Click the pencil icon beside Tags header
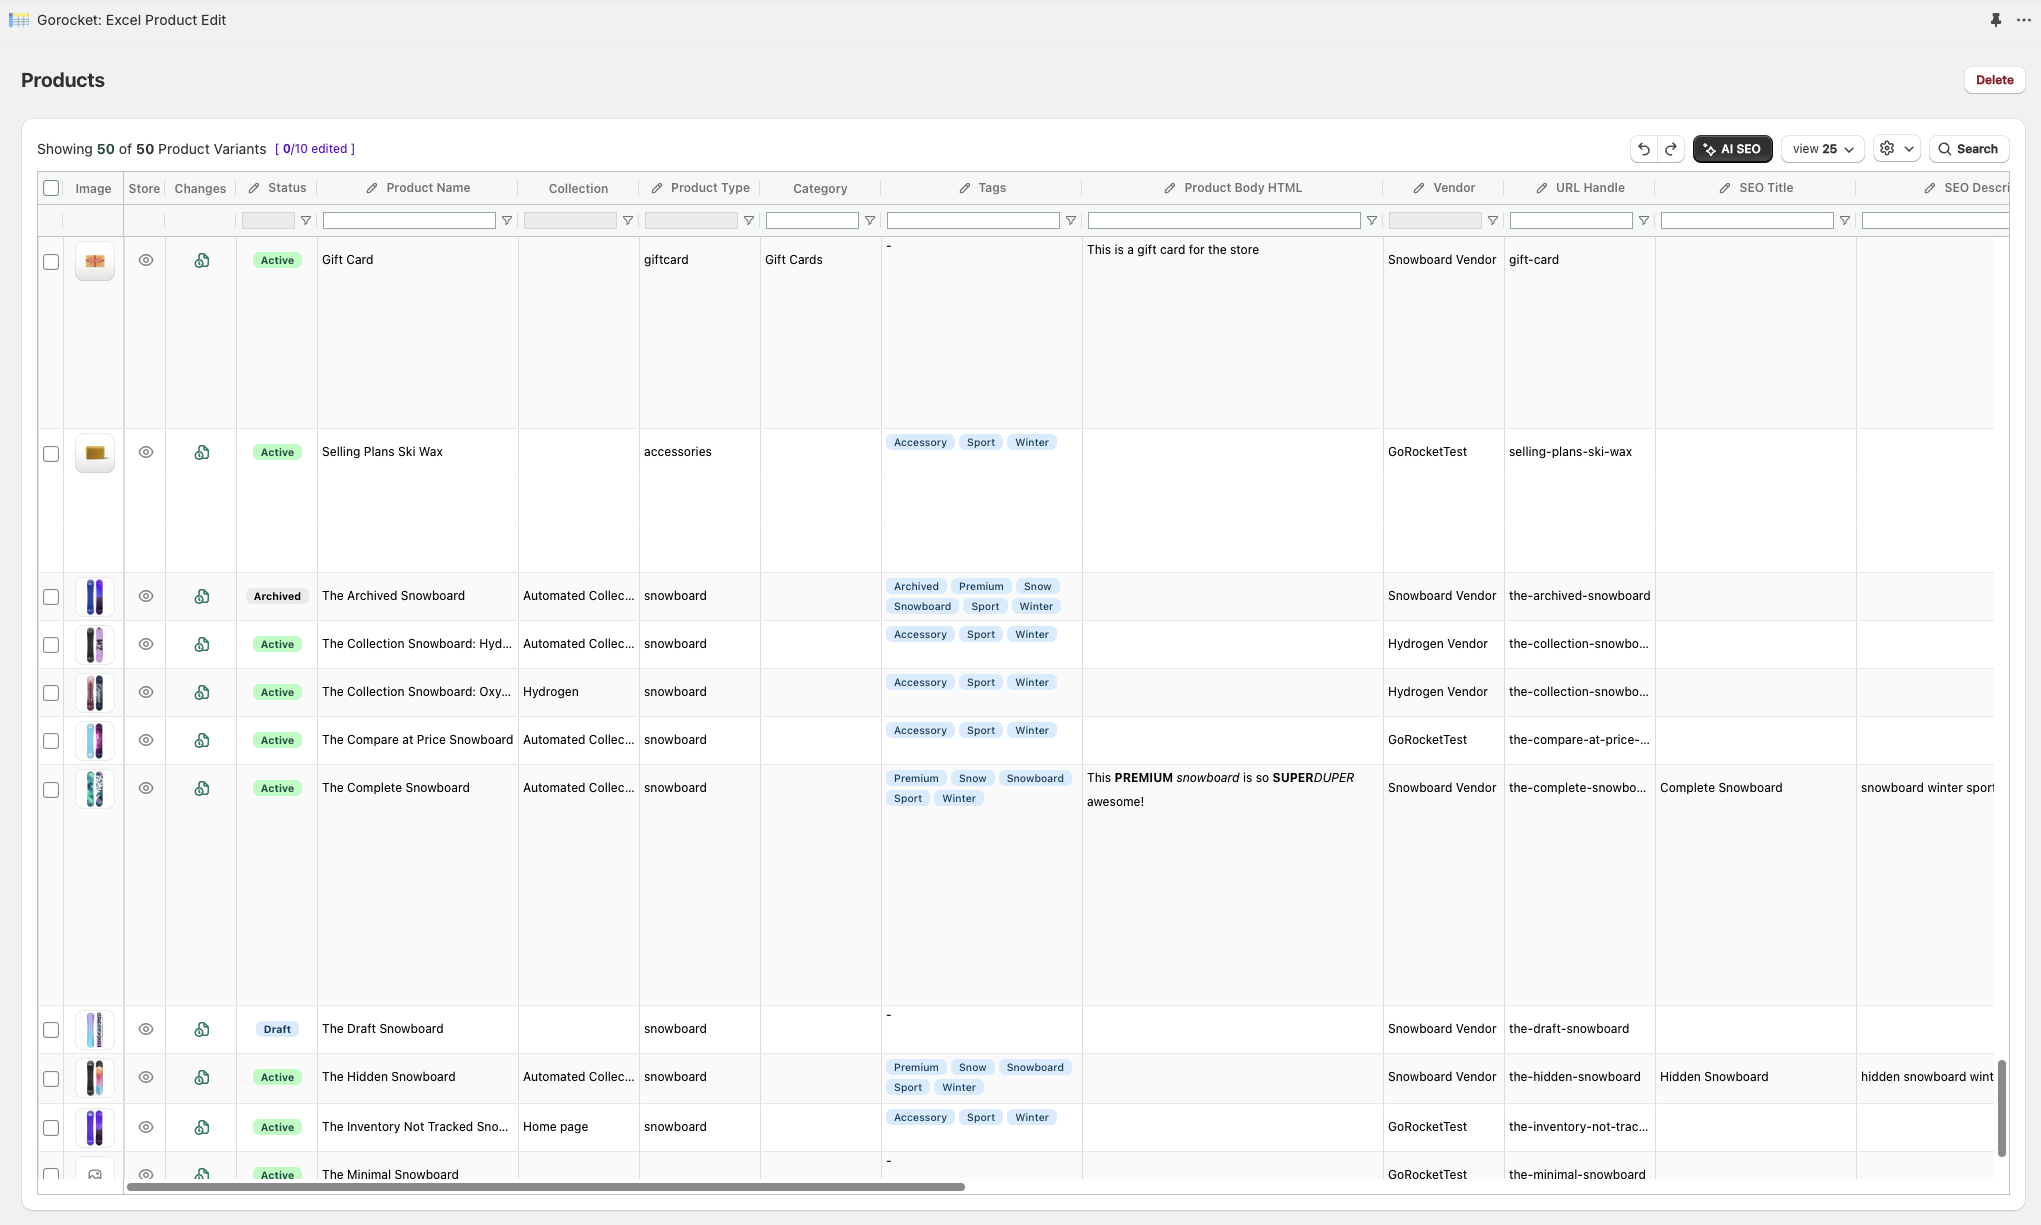This screenshot has width=2041, height=1225. (x=965, y=188)
